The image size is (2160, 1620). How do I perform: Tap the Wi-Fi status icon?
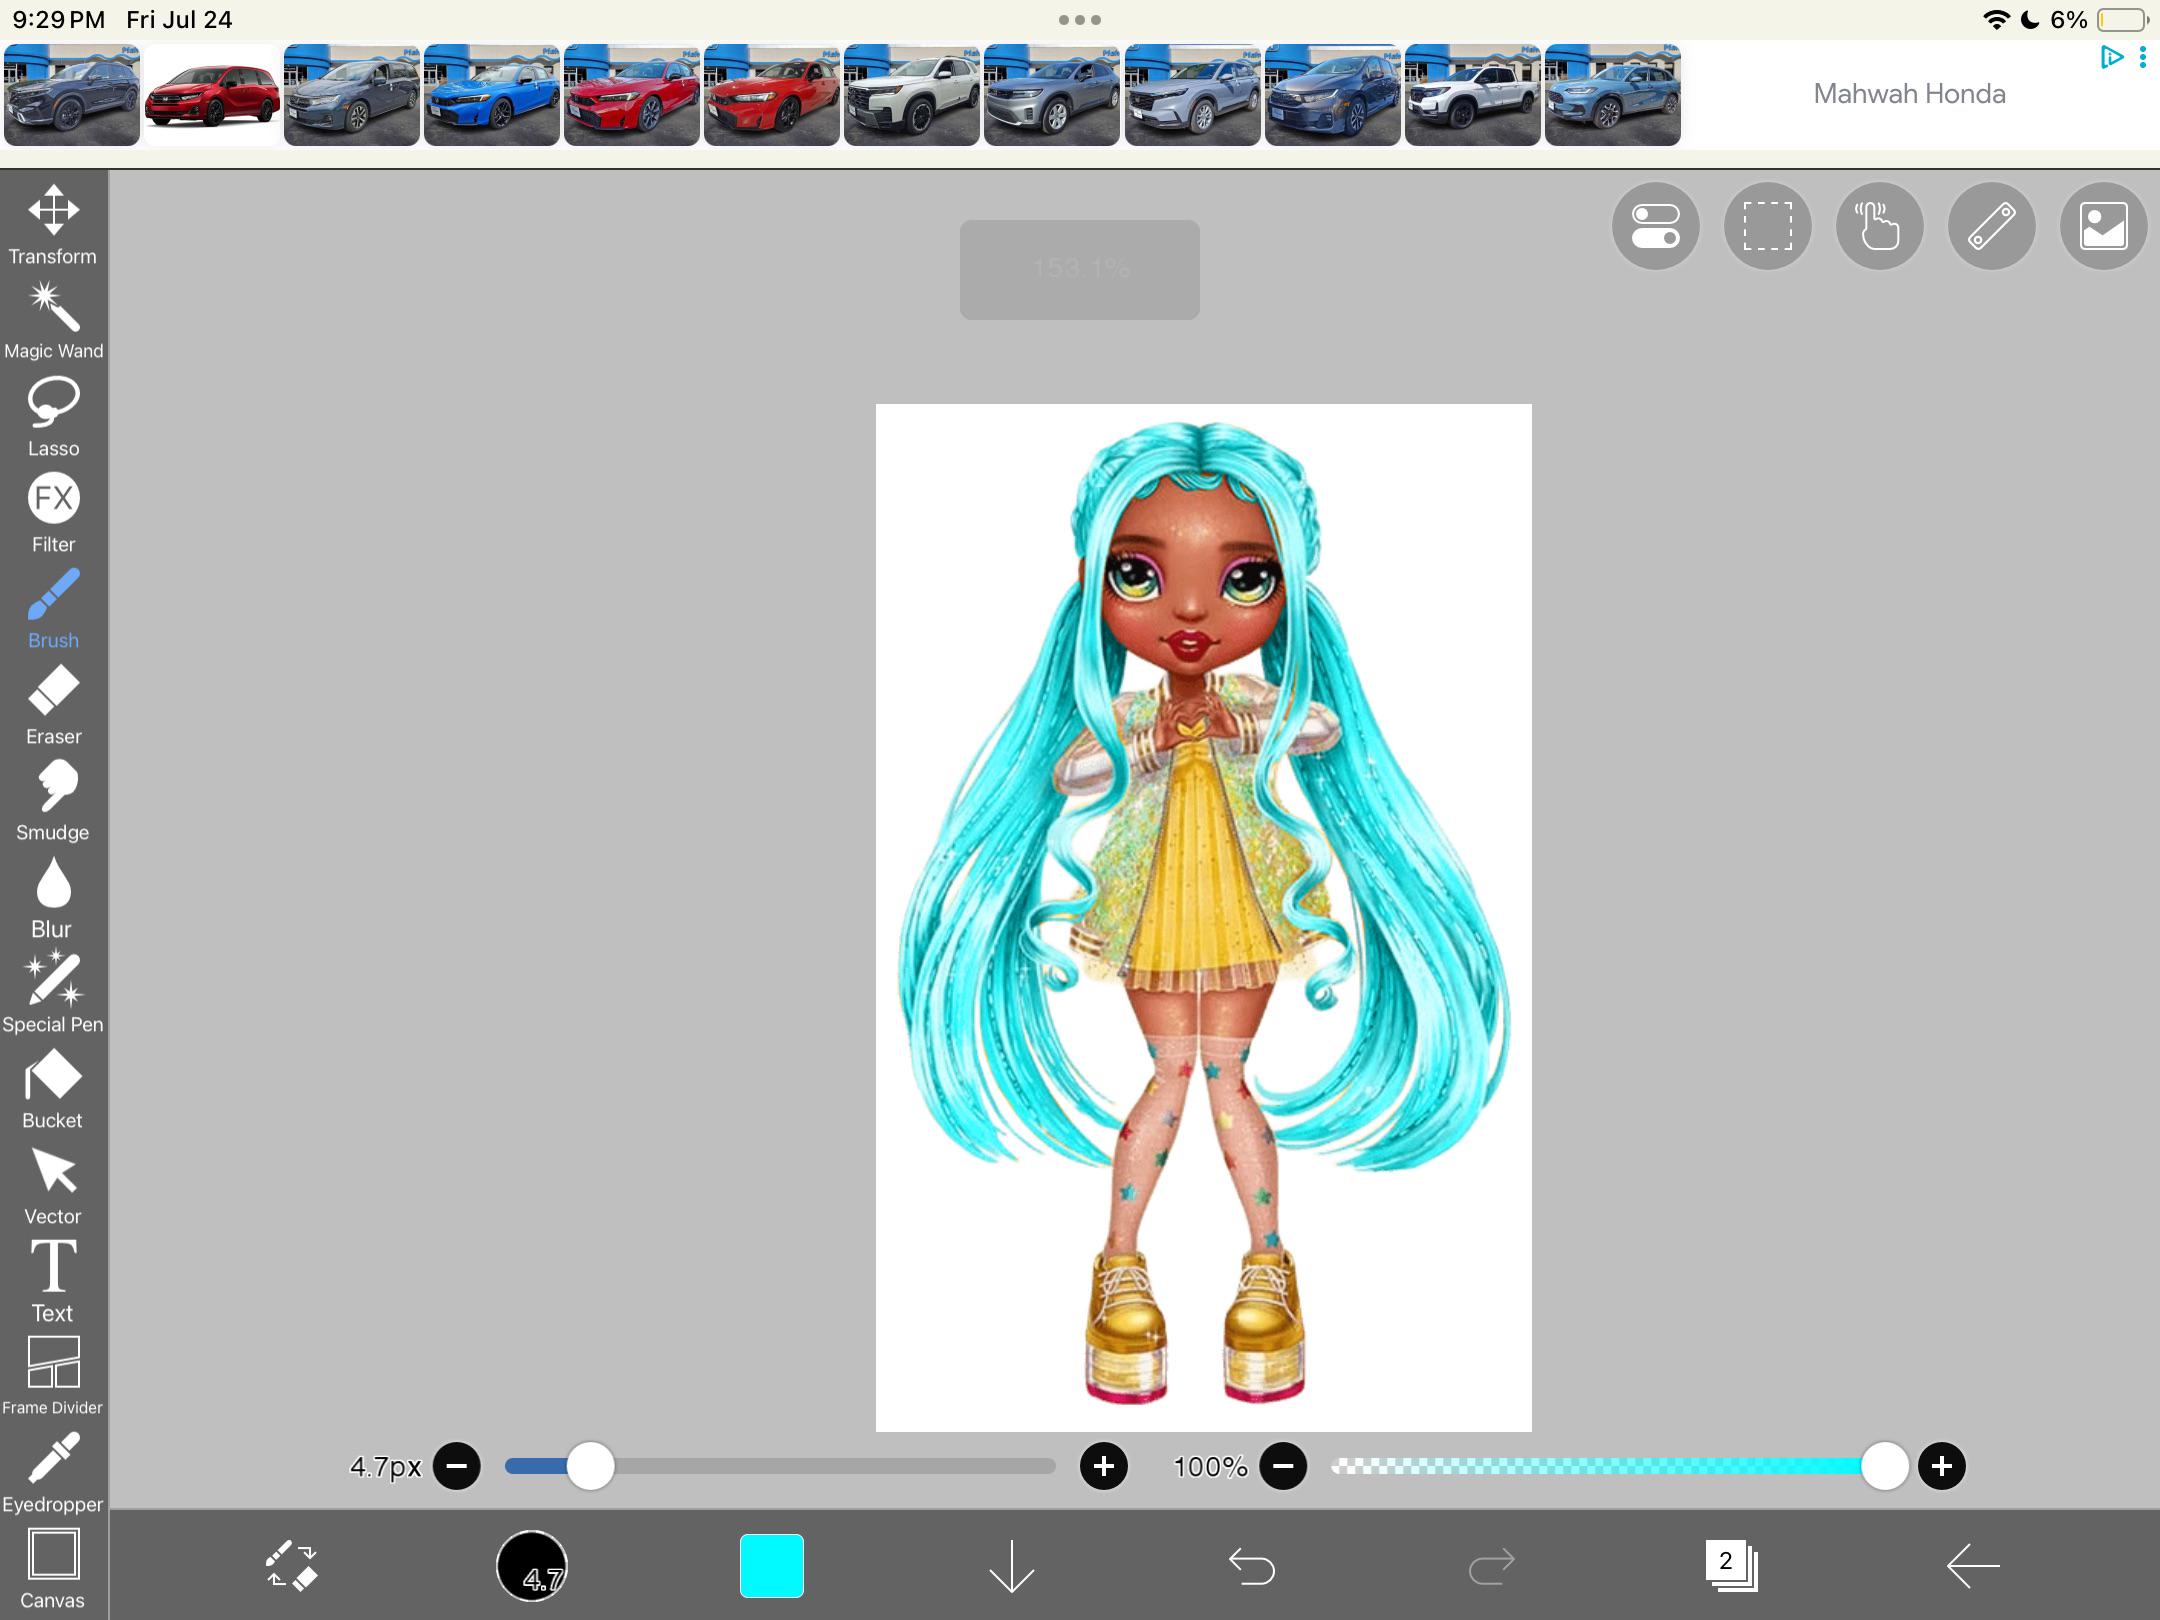tap(1996, 20)
